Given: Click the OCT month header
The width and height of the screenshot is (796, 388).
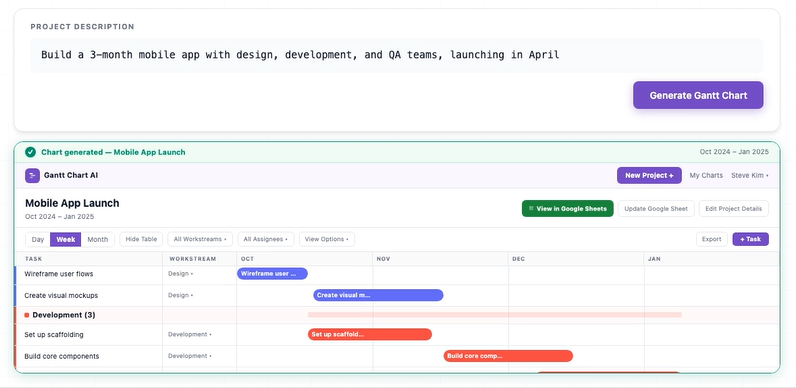Looking at the screenshot, I should coord(247,259).
